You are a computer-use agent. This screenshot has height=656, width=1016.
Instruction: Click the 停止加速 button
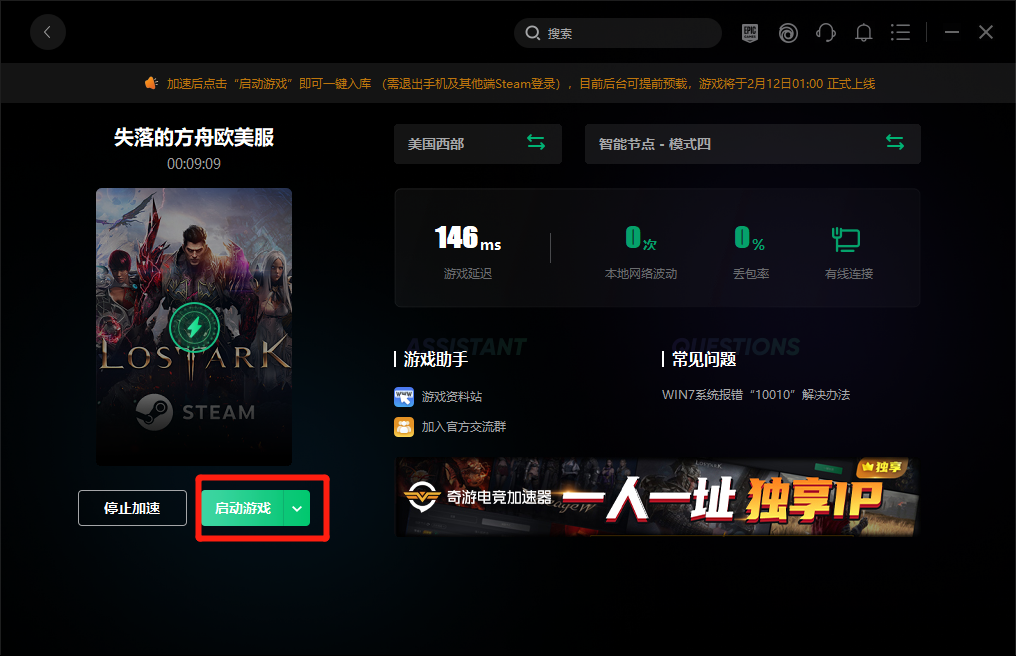(x=132, y=508)
